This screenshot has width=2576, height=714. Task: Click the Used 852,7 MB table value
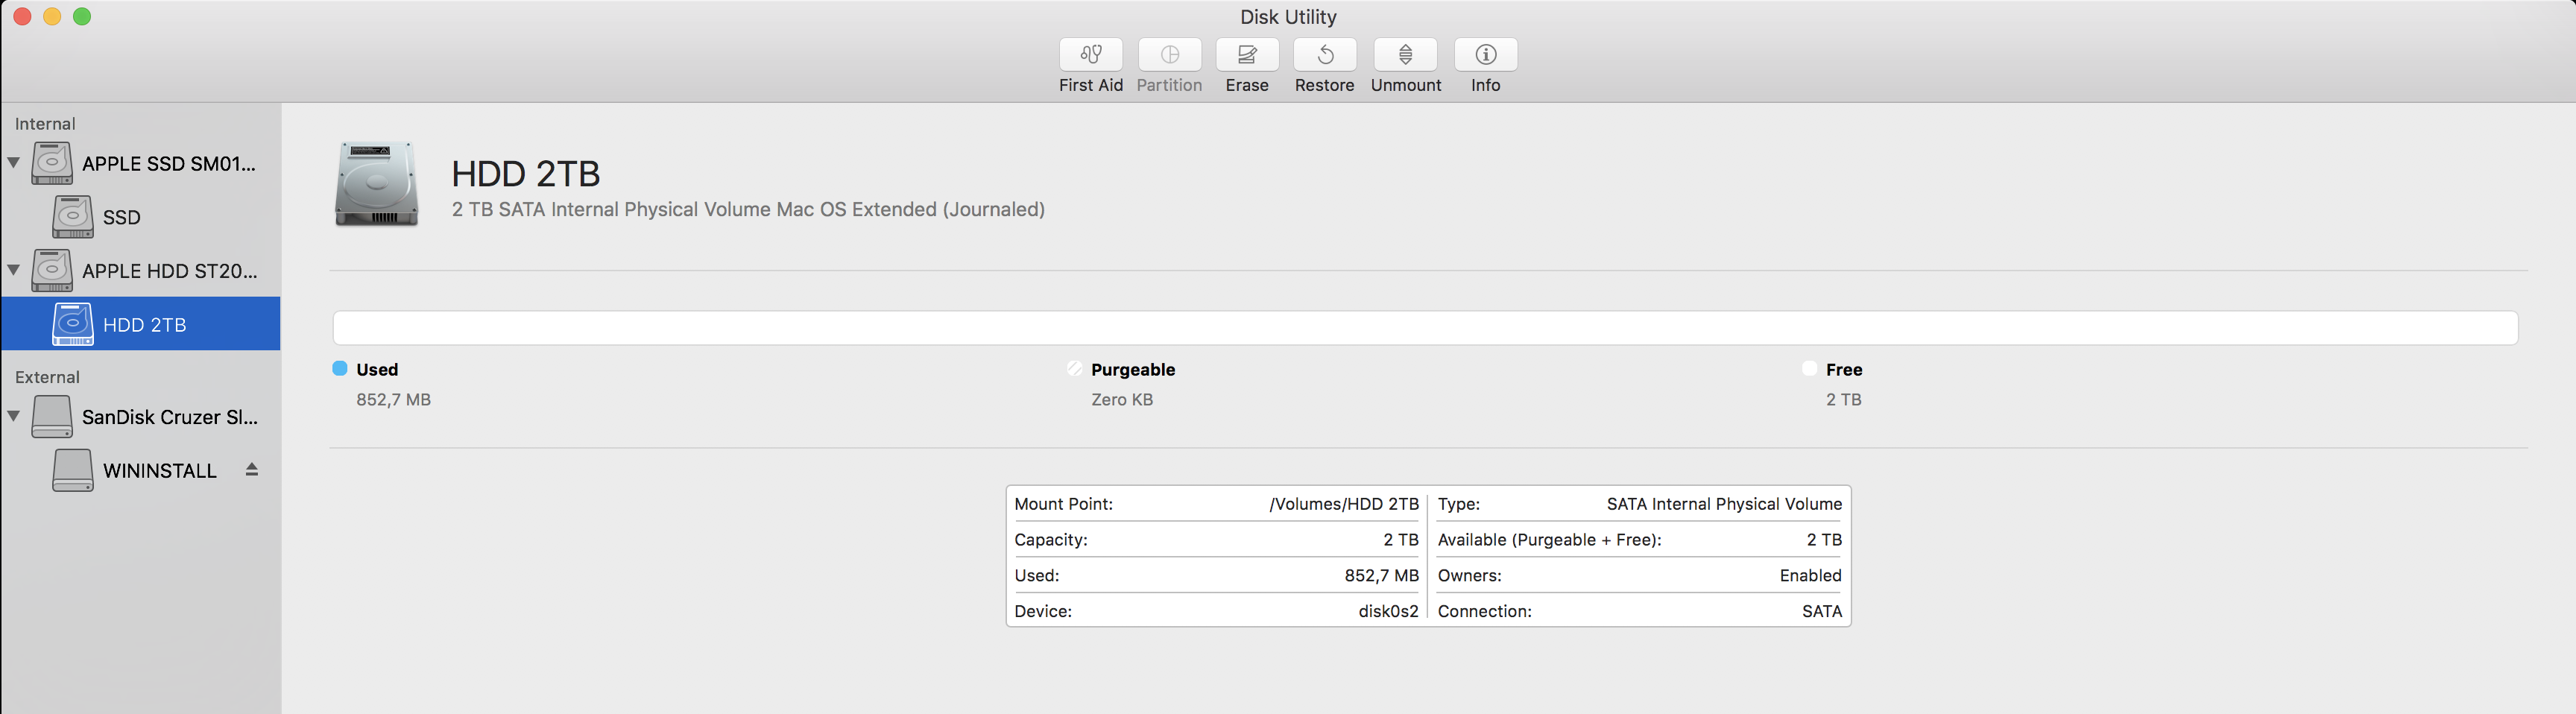point(1382,576)
